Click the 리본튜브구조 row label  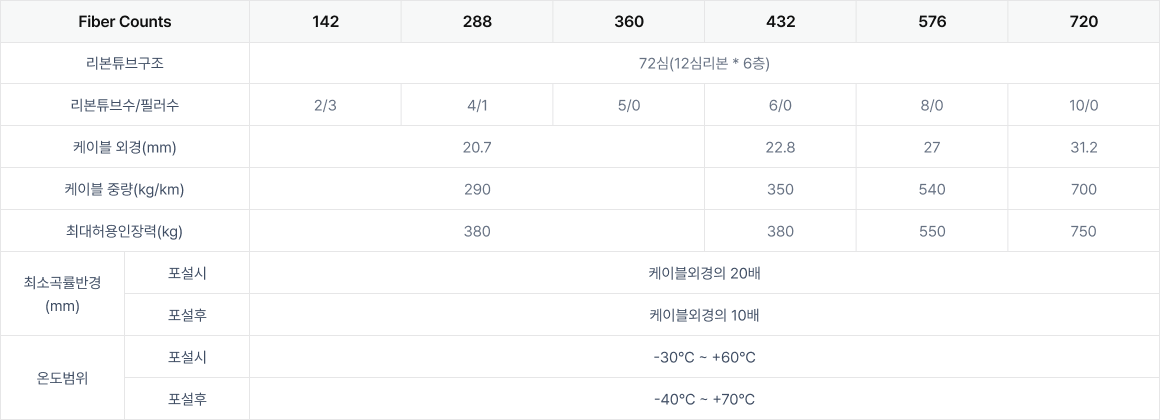tap(124, 64)
